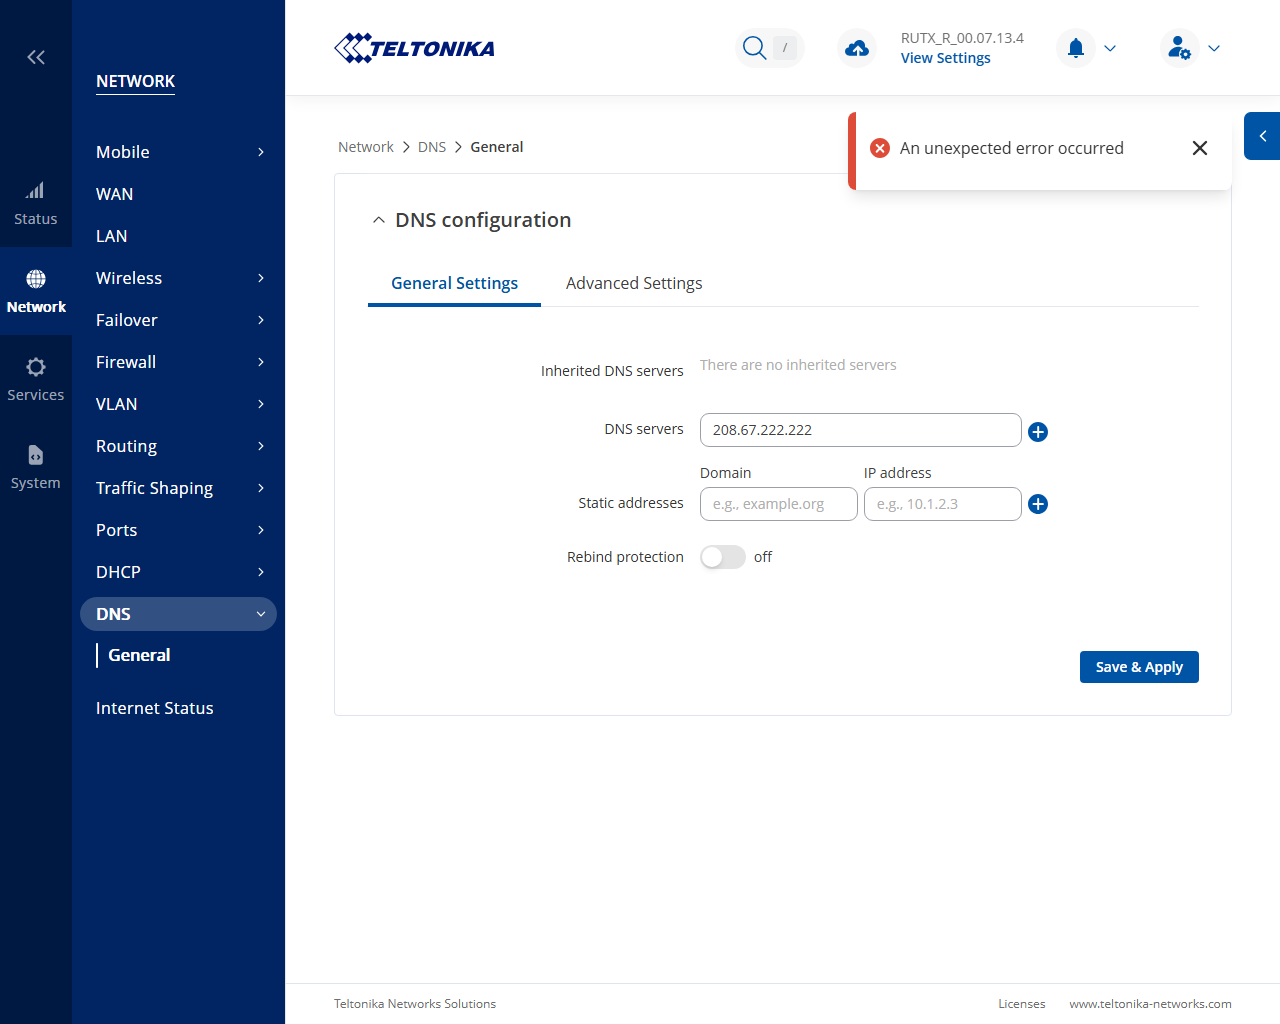The height and width of the screenshot is (1024, 1280).
Task: Open the Services gear icon
Action: (x=35, y=367)
